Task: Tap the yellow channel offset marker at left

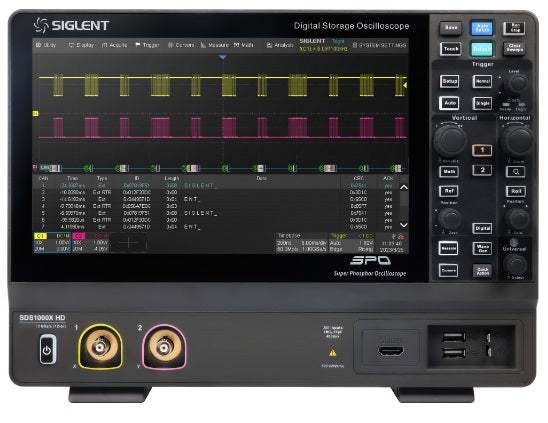Action: [x=35, y=114]
